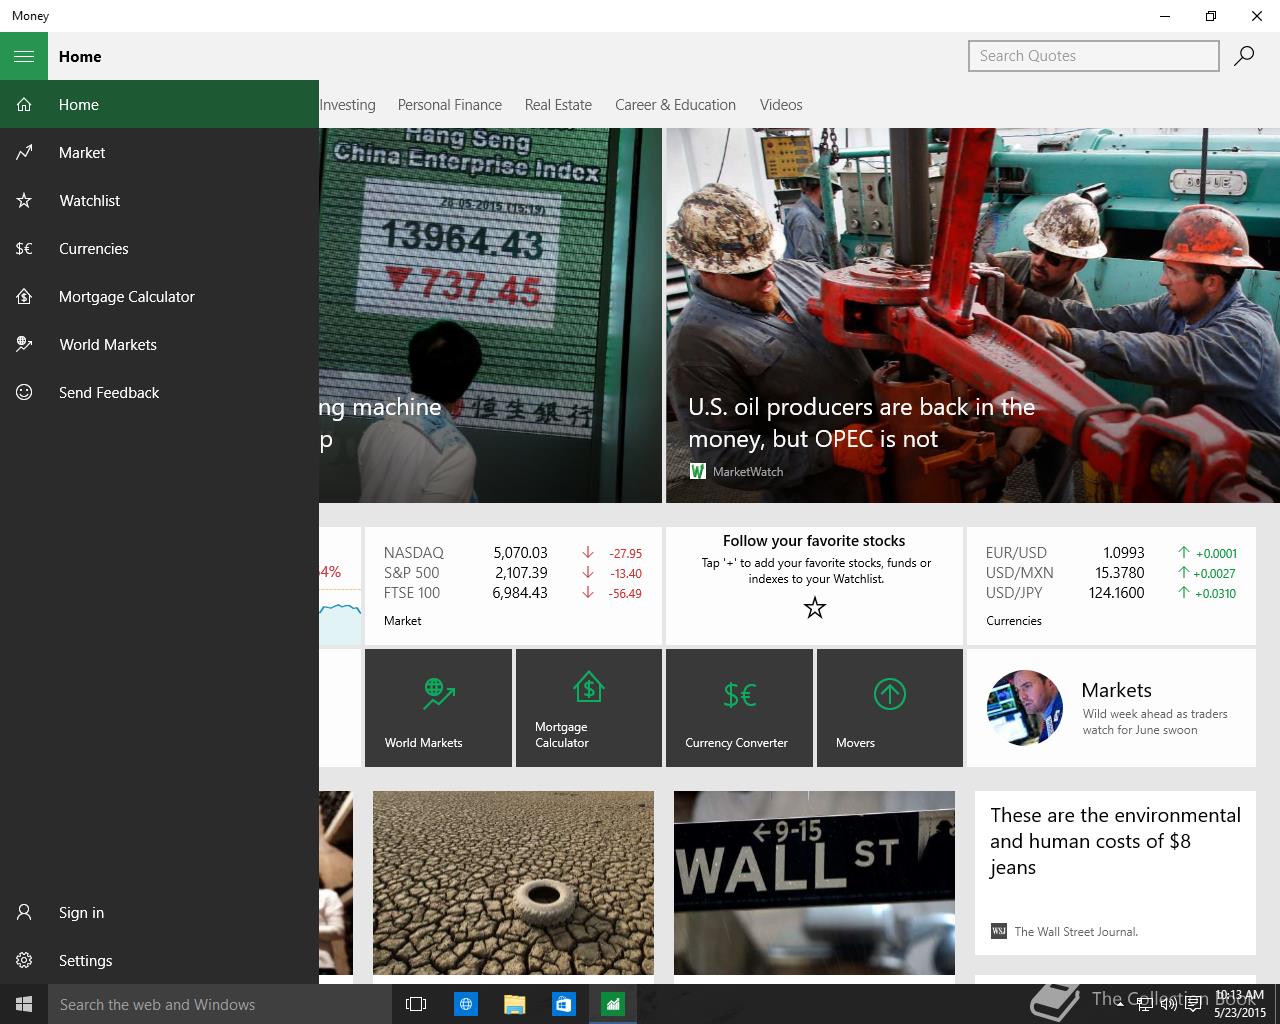Switch to the Real Estate tab
This screenshot has height=1024, width=1280.
(x=558, y=105)
